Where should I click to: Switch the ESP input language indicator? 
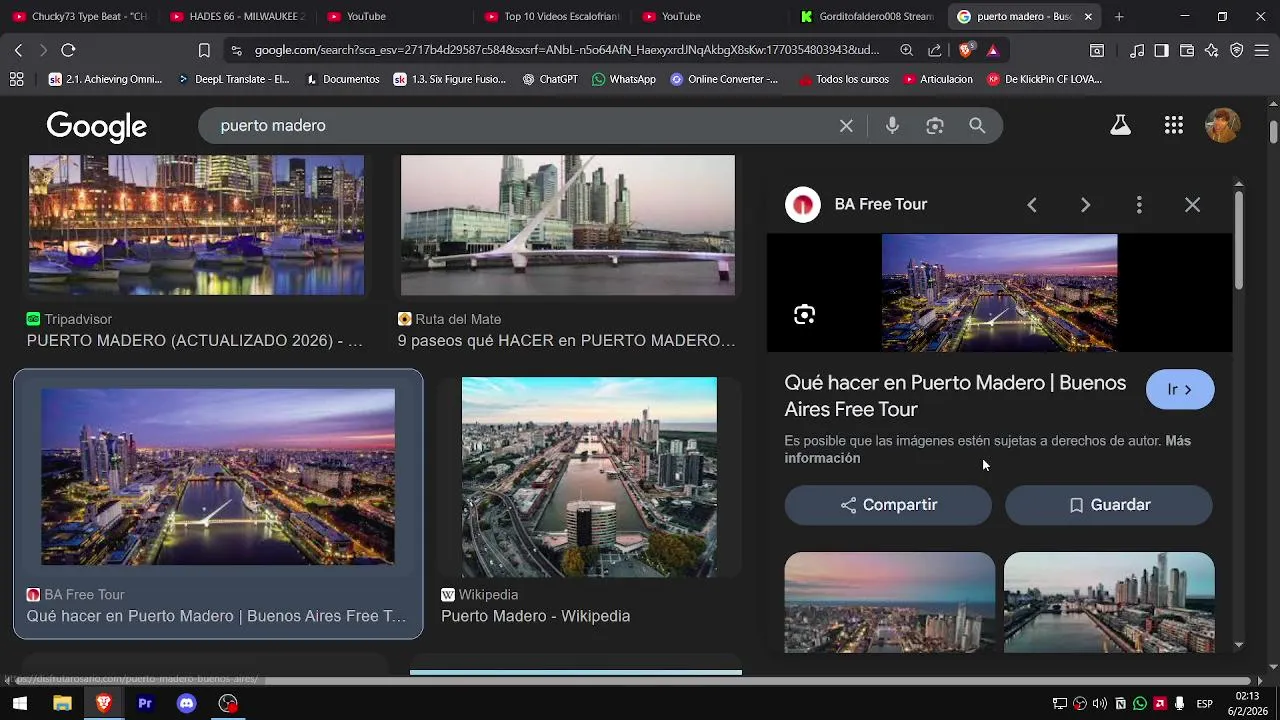[x=1206, y=704]
